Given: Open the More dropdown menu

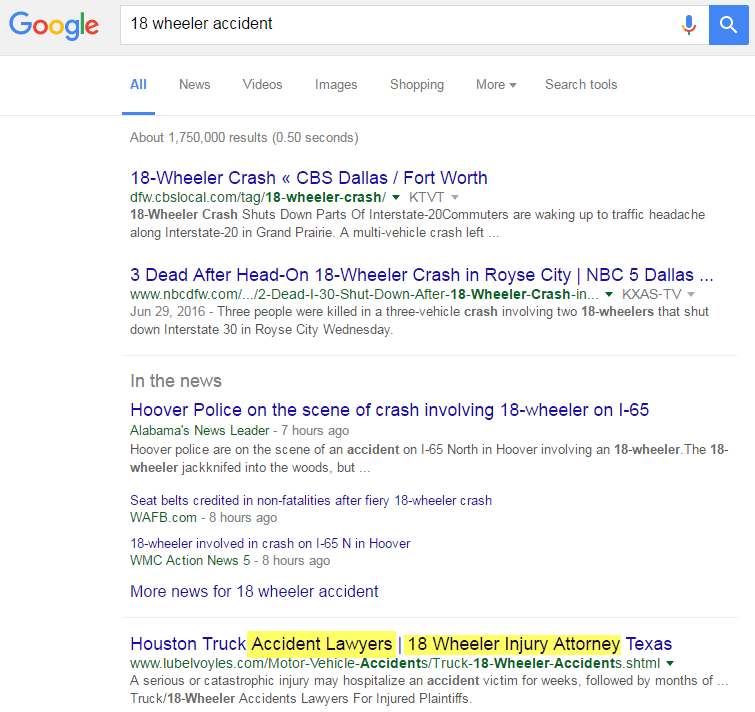Looking at the screenshot, I should point(496,85).
